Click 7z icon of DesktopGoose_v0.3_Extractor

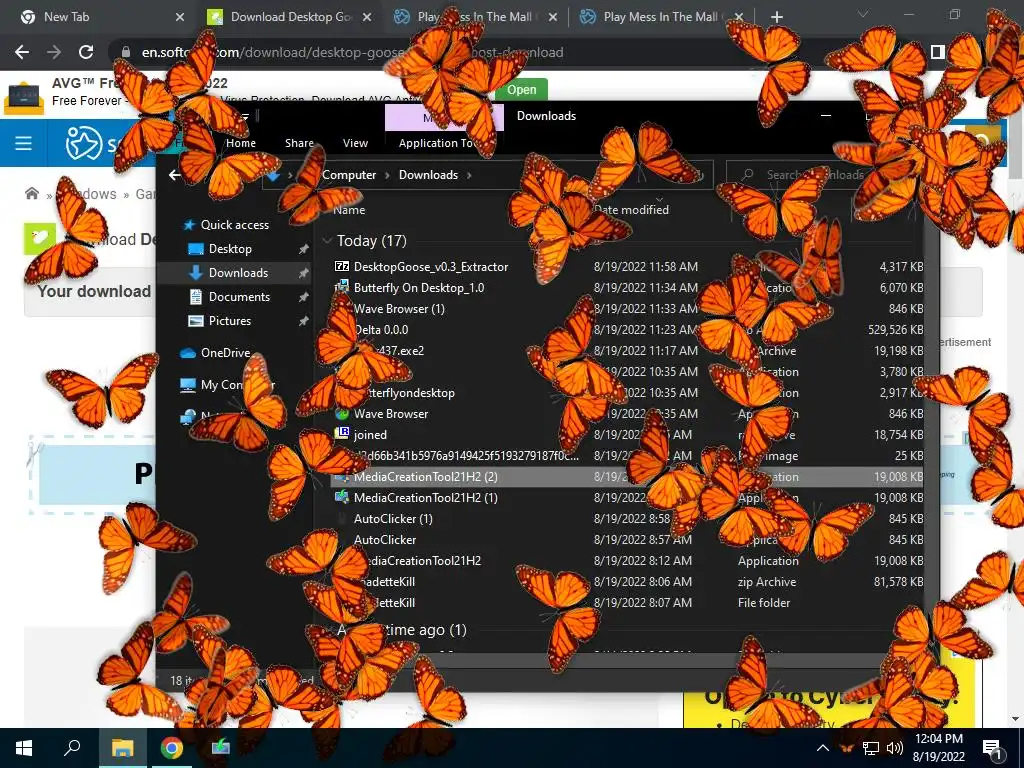pyautogui.click(x=342, y=266)
